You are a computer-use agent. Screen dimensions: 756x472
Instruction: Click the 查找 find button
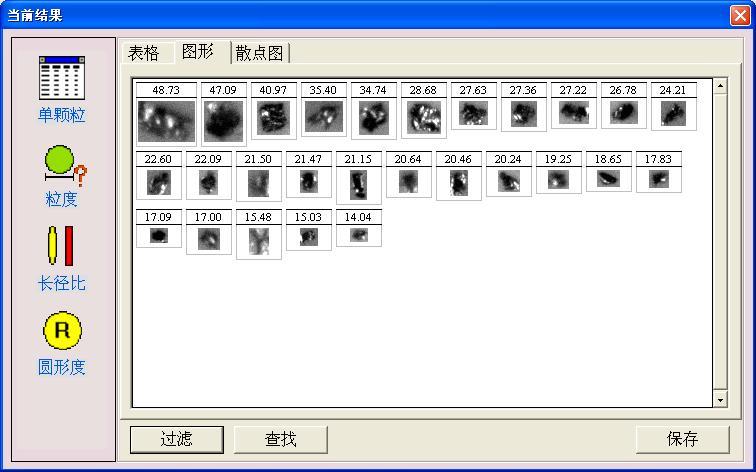pyautogui.click(x=281, y=439)
